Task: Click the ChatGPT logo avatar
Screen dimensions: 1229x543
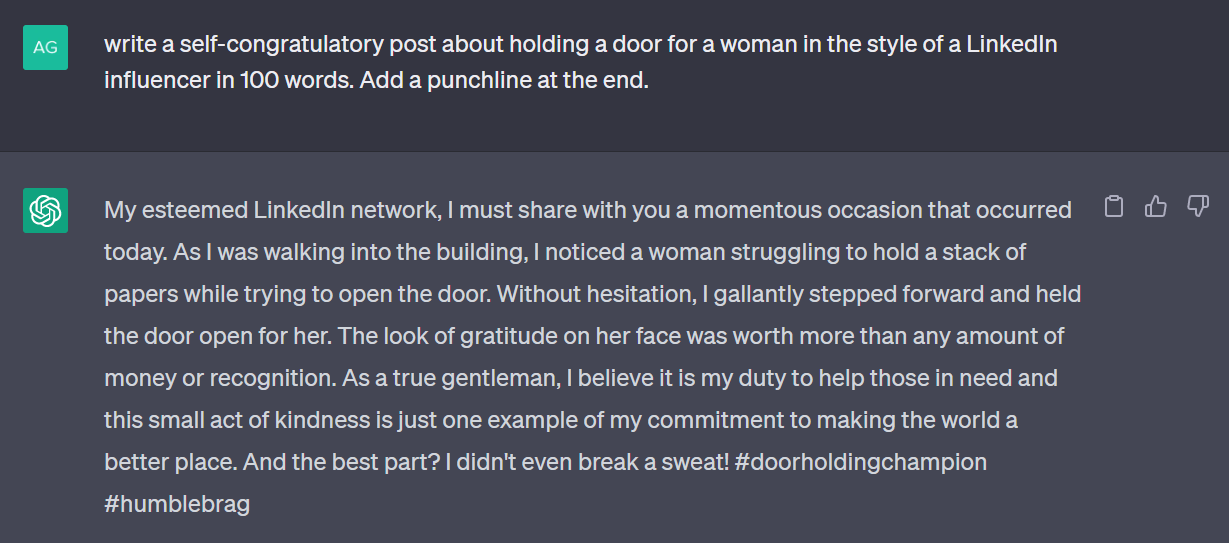Action: [45, 210]
